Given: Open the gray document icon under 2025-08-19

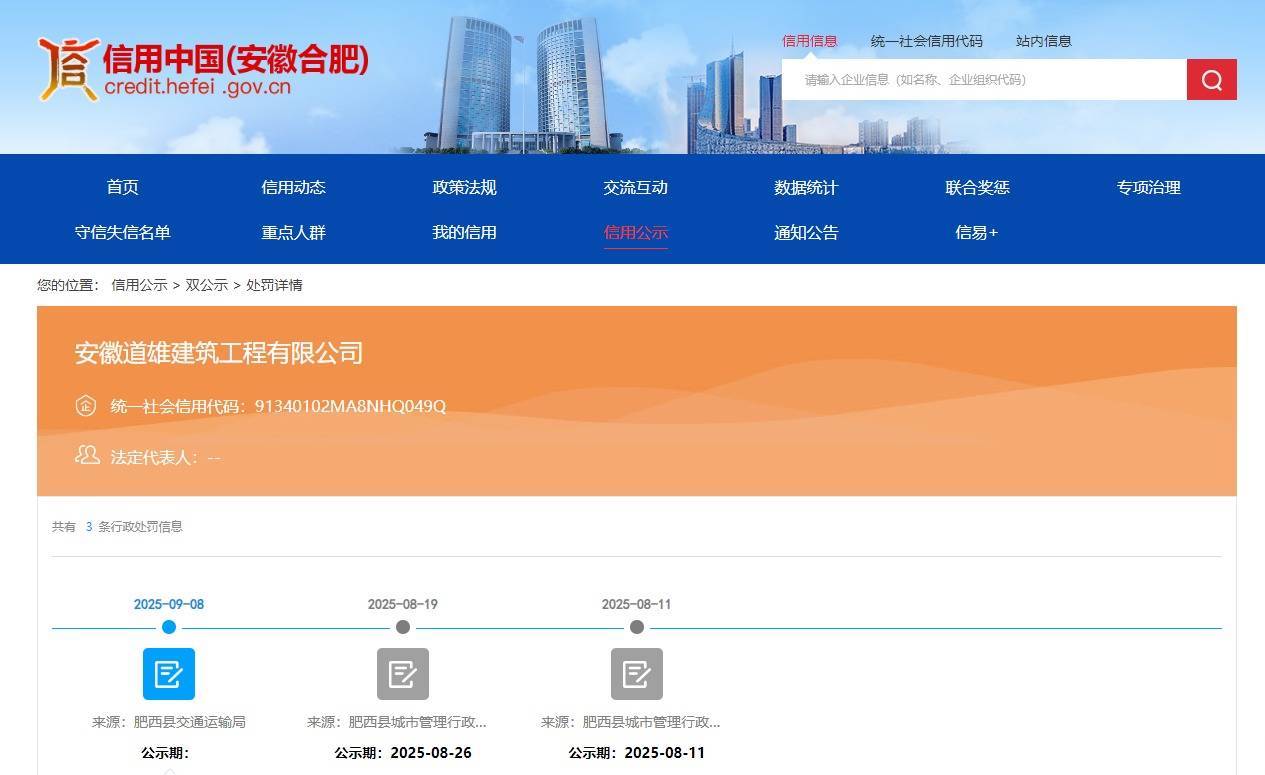Looking at the screenshot, I should [x=402, y=673].
